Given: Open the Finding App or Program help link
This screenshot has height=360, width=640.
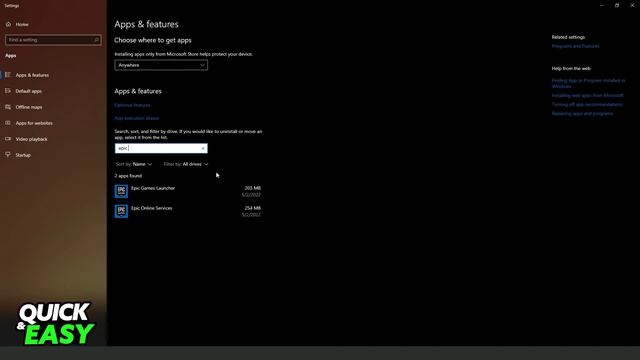Looking at the screenshot, I should click(x=588, y=83).
